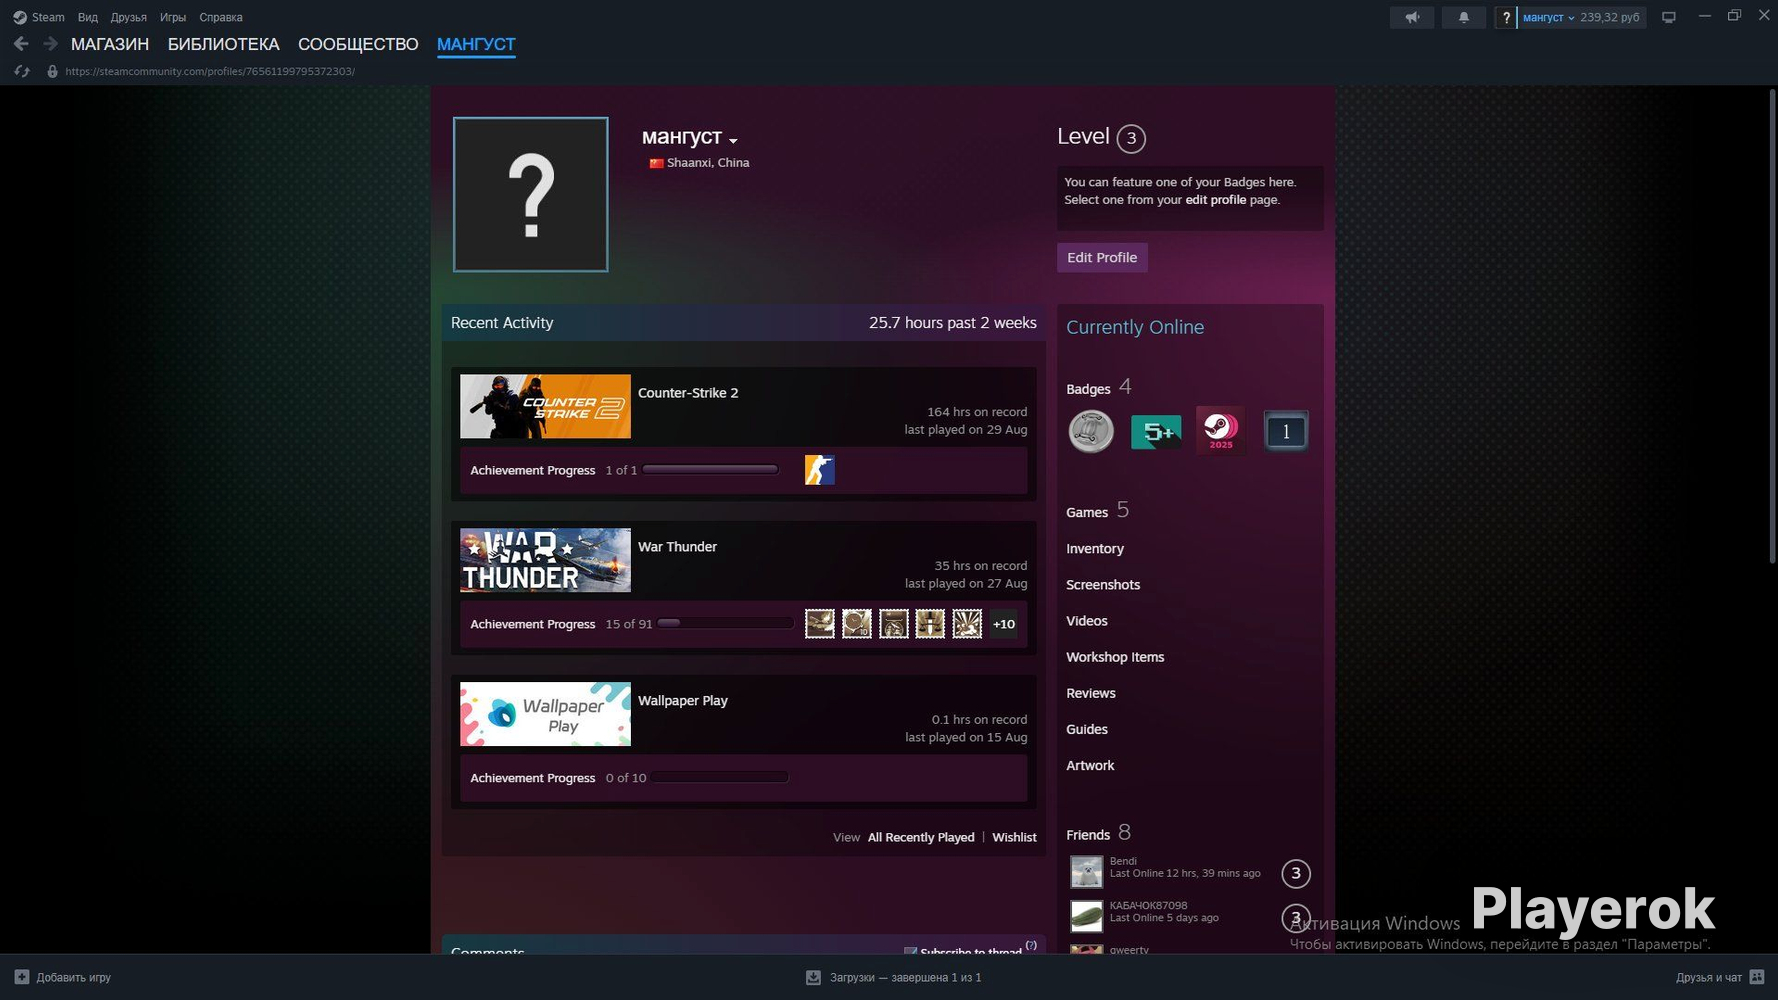Open the Steam 2025 badge

pos(1221,431)
